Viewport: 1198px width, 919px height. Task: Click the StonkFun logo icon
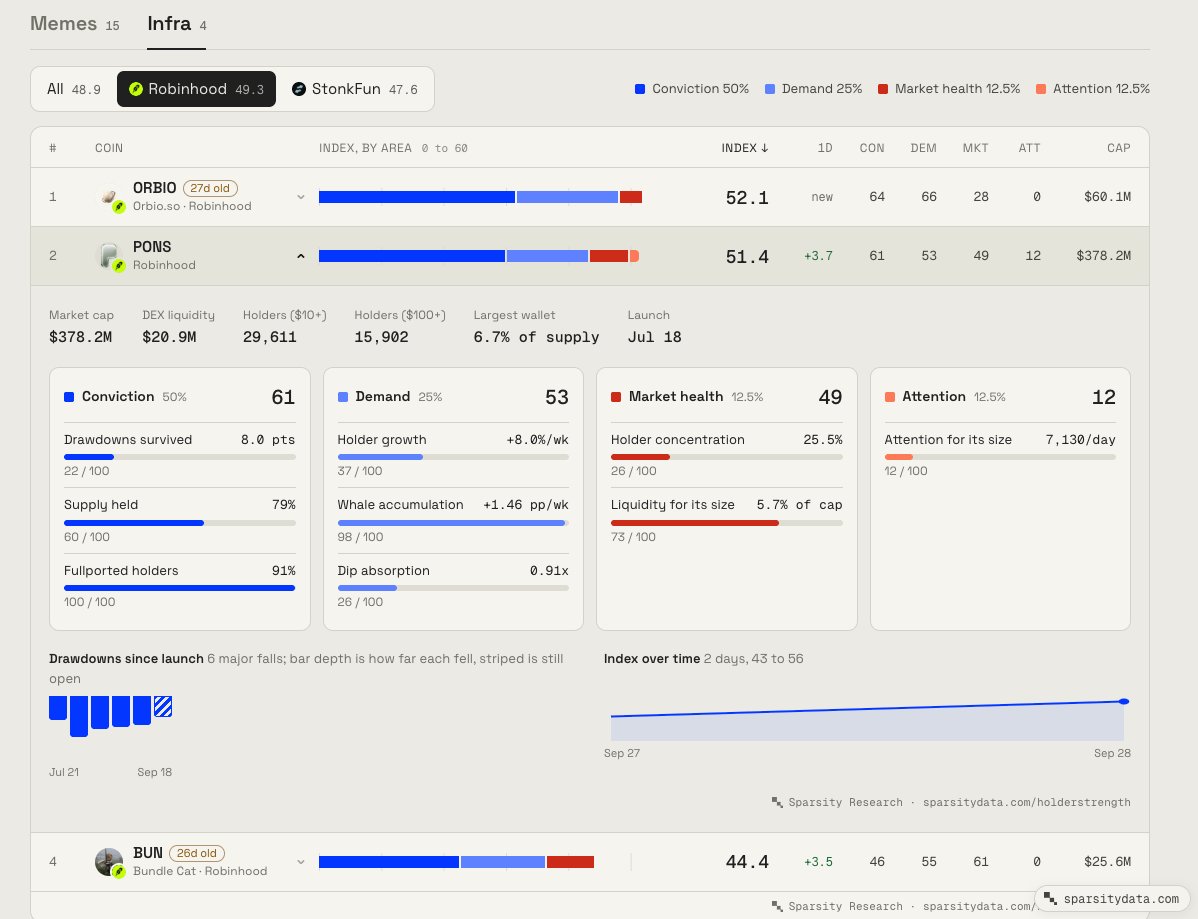click(x=299, y=89)
